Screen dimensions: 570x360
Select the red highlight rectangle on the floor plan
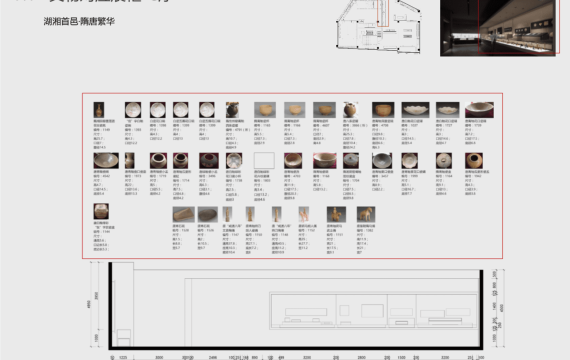click(x=383, y=13)
